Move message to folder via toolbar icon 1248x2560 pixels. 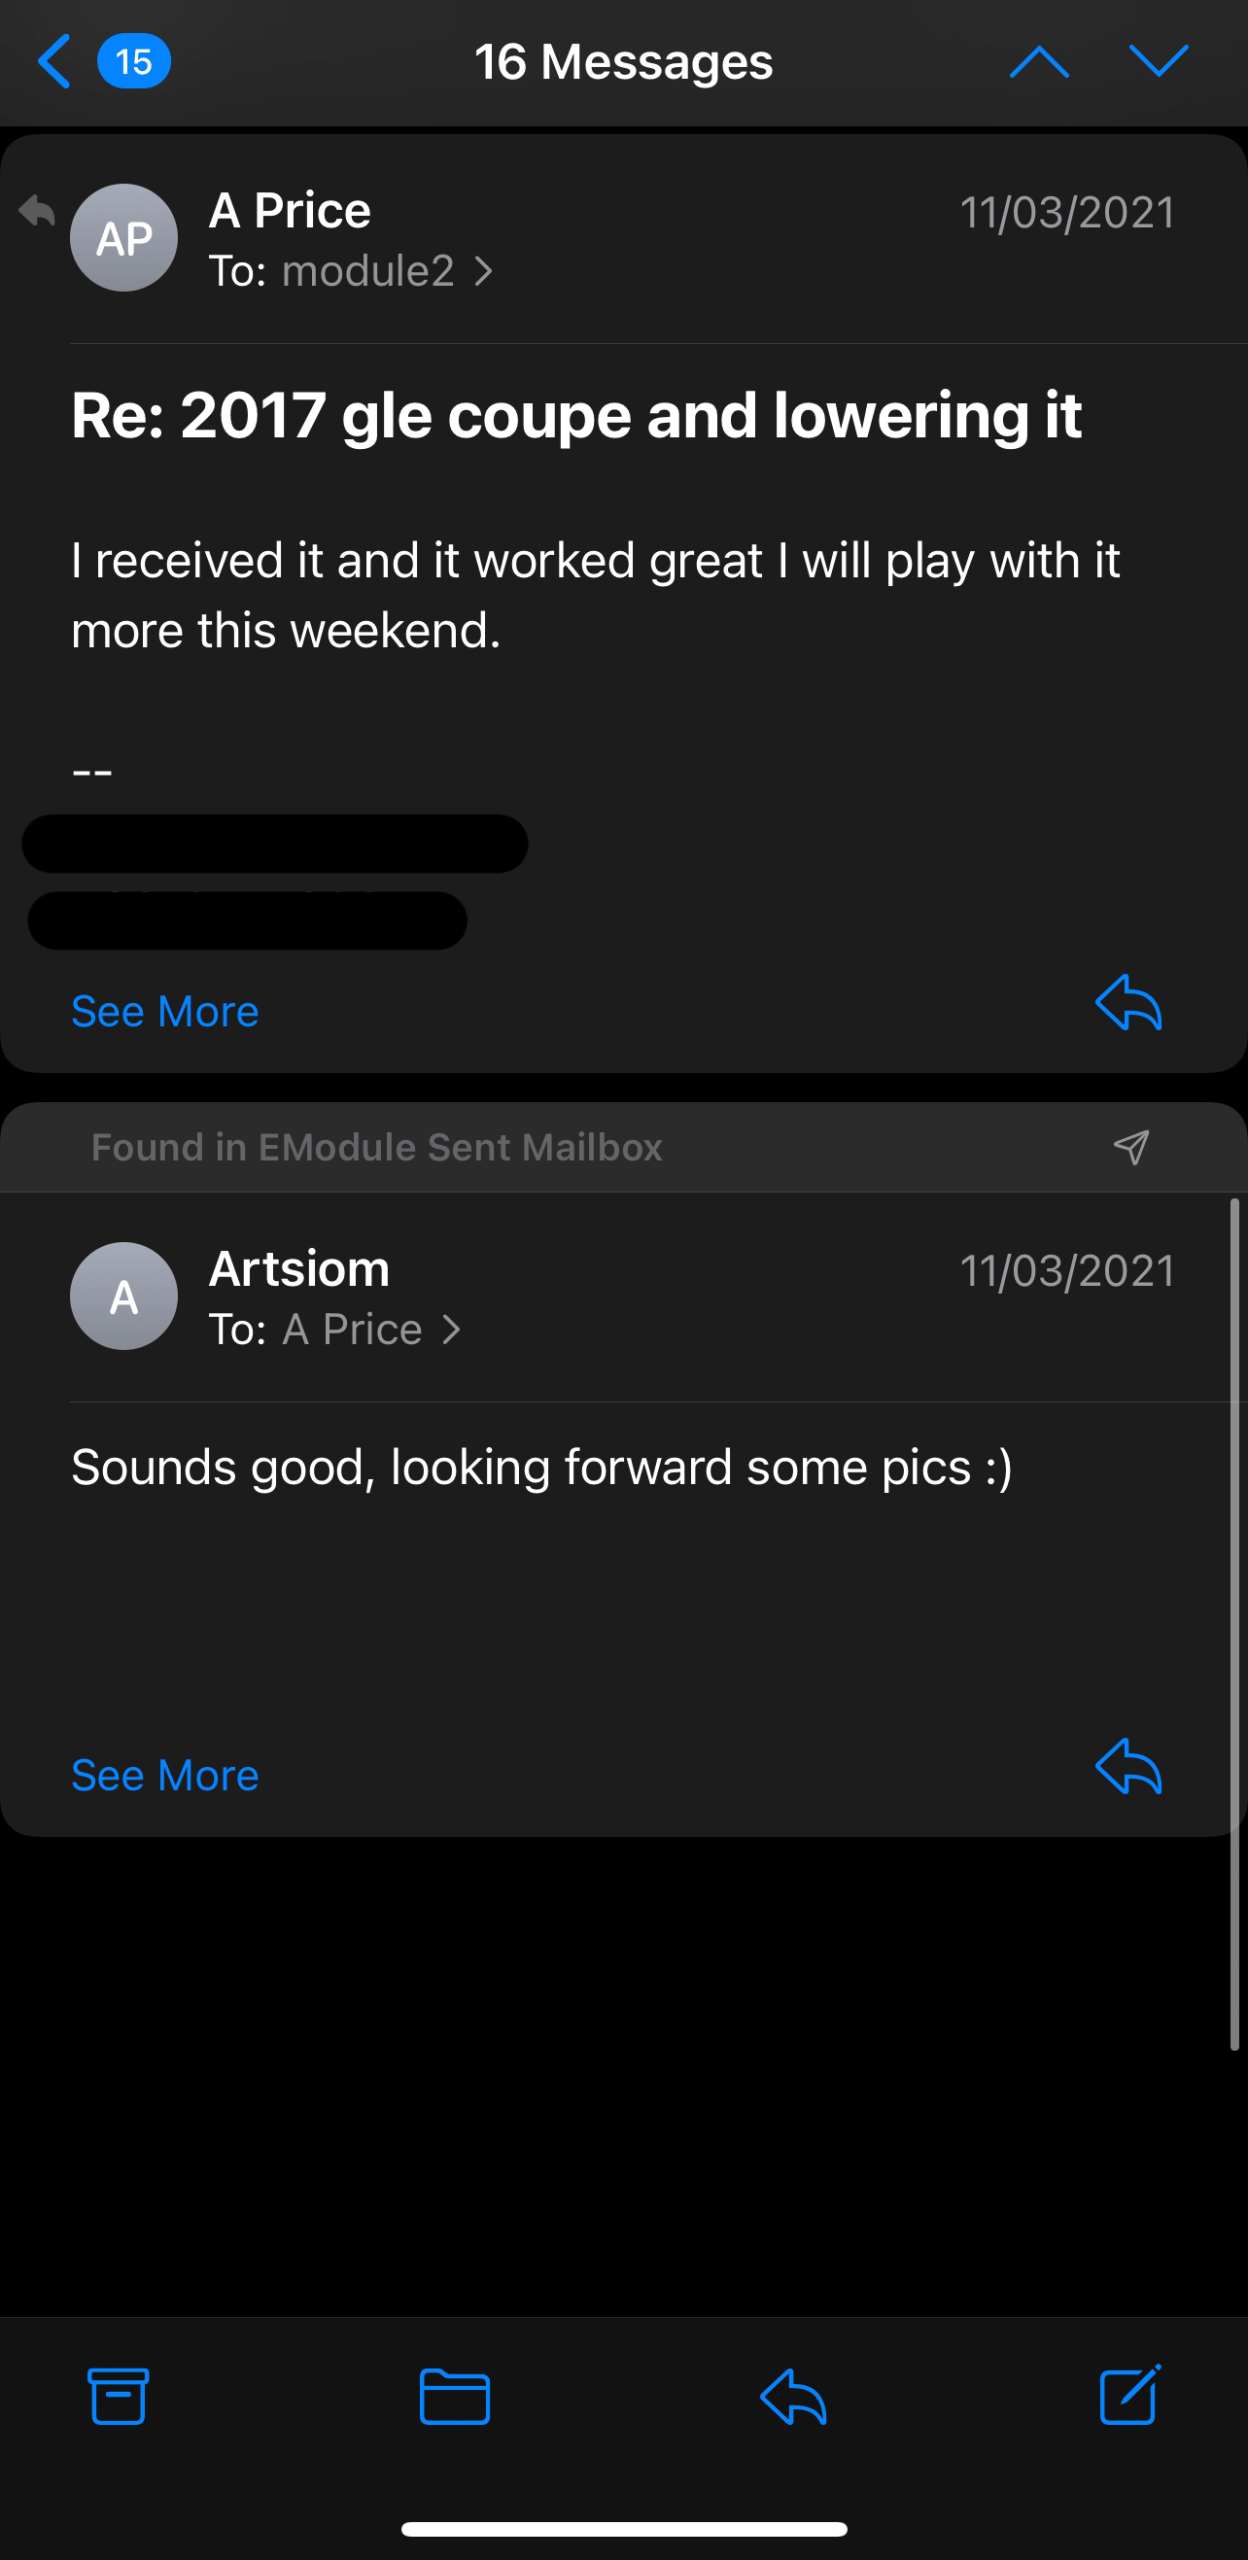point(455,2396)
